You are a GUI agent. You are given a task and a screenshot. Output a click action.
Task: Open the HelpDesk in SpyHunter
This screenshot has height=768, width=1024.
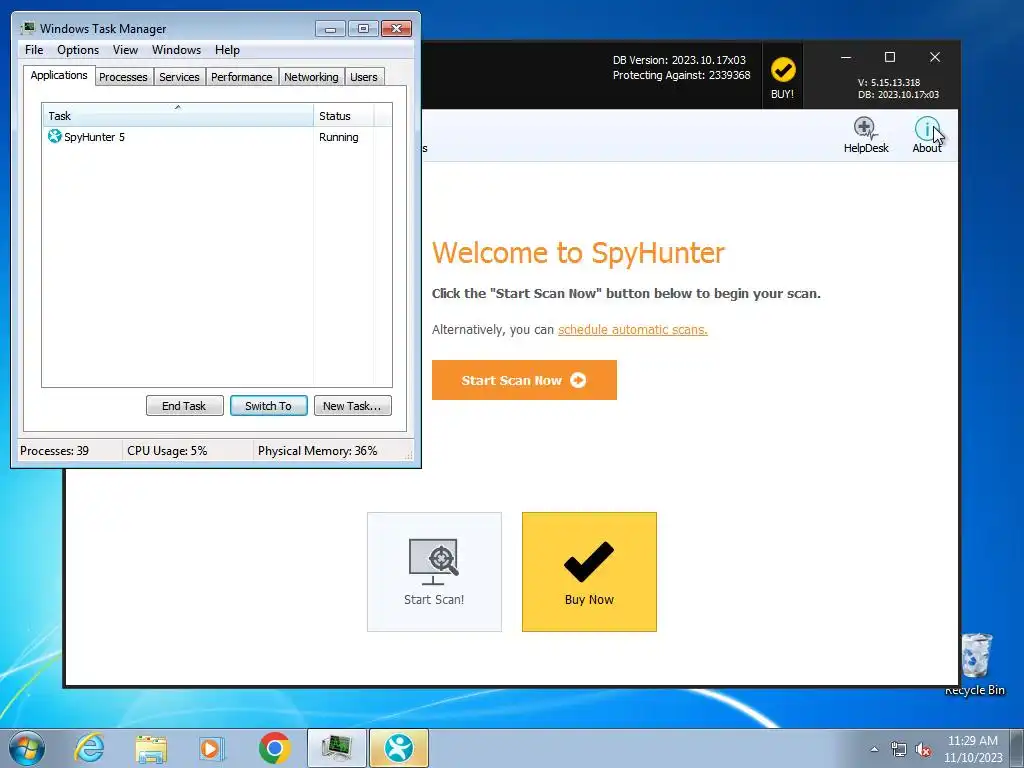point(865,135)
